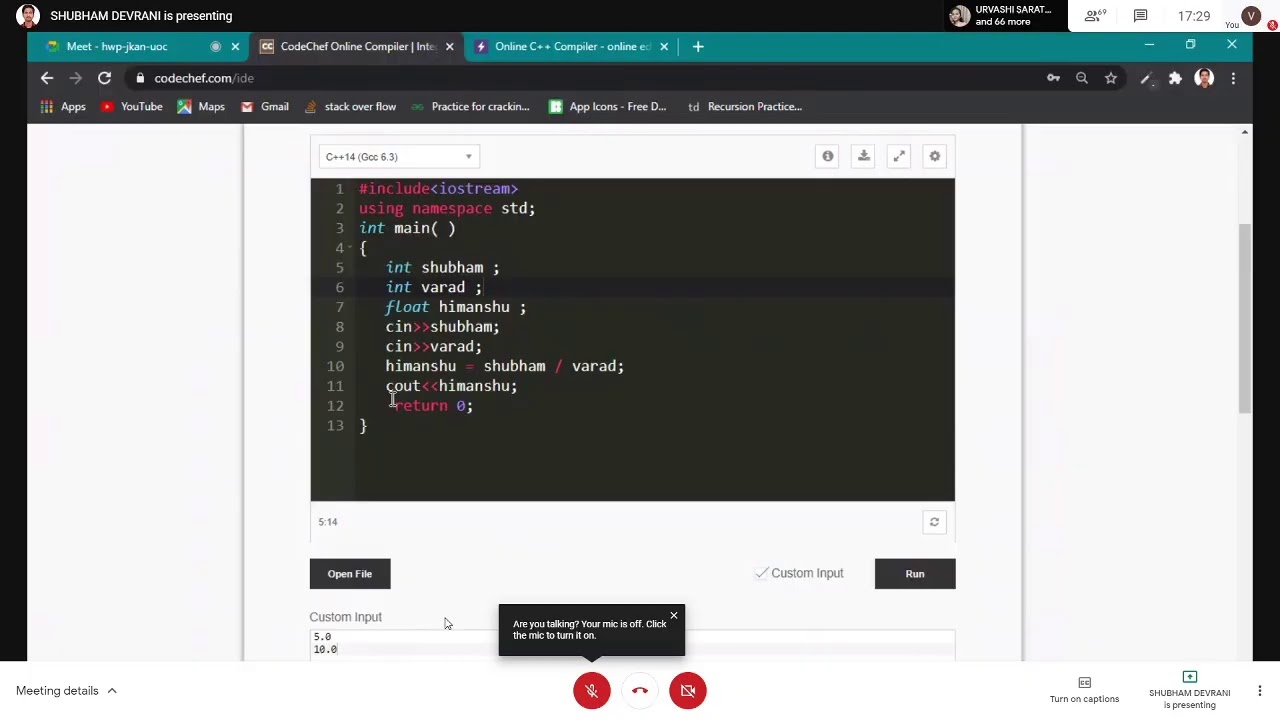This screenshot has height=720, width=1280.
Task: Download the code with the download icon
Action: coord(863,156)
